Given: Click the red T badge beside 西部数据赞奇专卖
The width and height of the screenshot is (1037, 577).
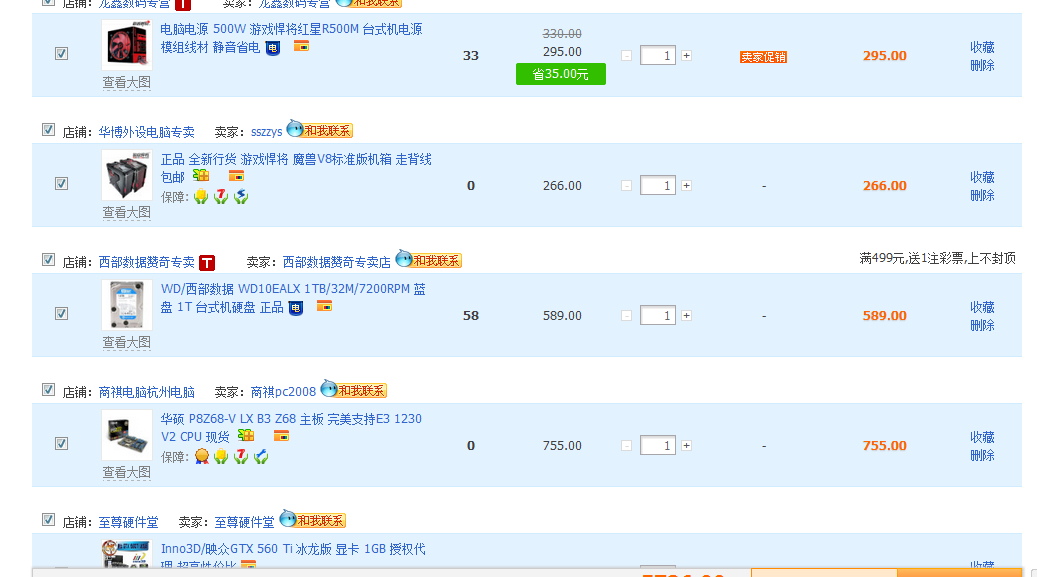Looking at the screenshot, I should click(207, 263).
